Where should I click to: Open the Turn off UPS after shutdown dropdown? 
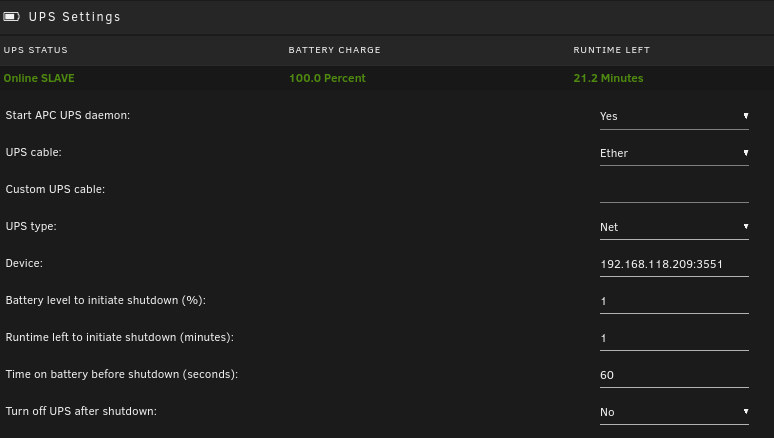point(674,412)
